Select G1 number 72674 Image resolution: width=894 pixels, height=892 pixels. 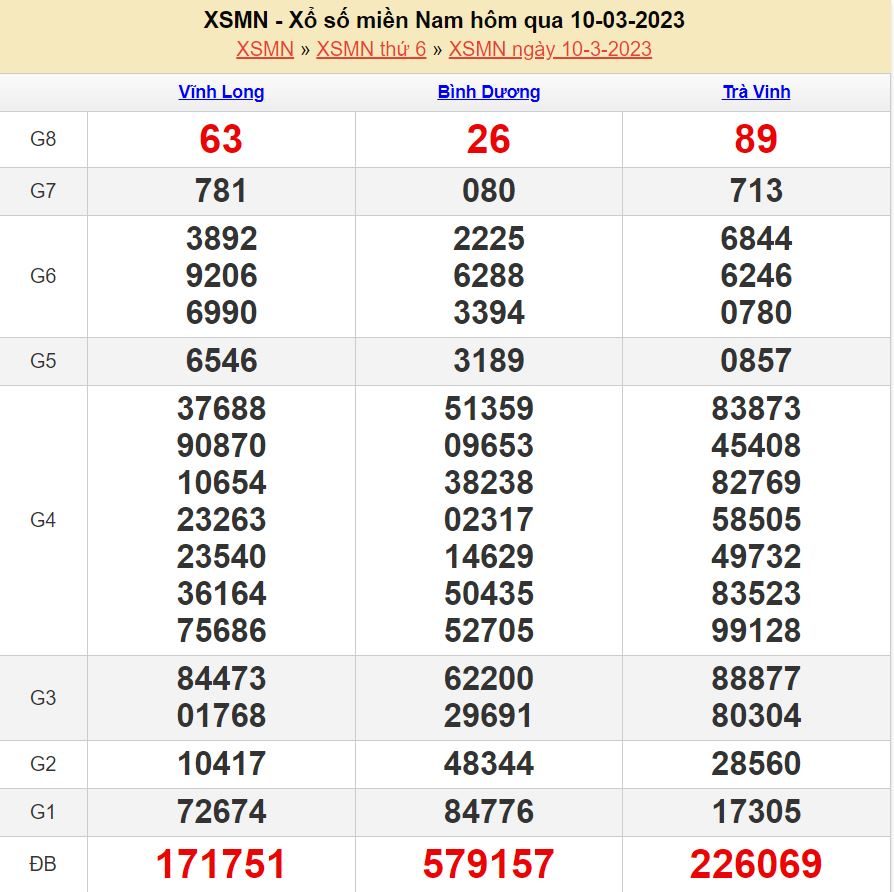pos(221,812)
